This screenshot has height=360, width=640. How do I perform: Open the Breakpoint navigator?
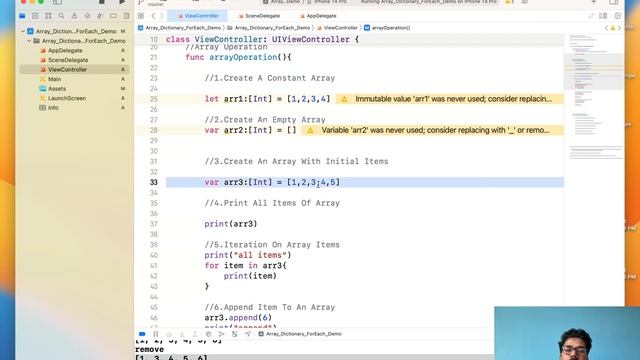pyautogui.click(x=113, y=16)
